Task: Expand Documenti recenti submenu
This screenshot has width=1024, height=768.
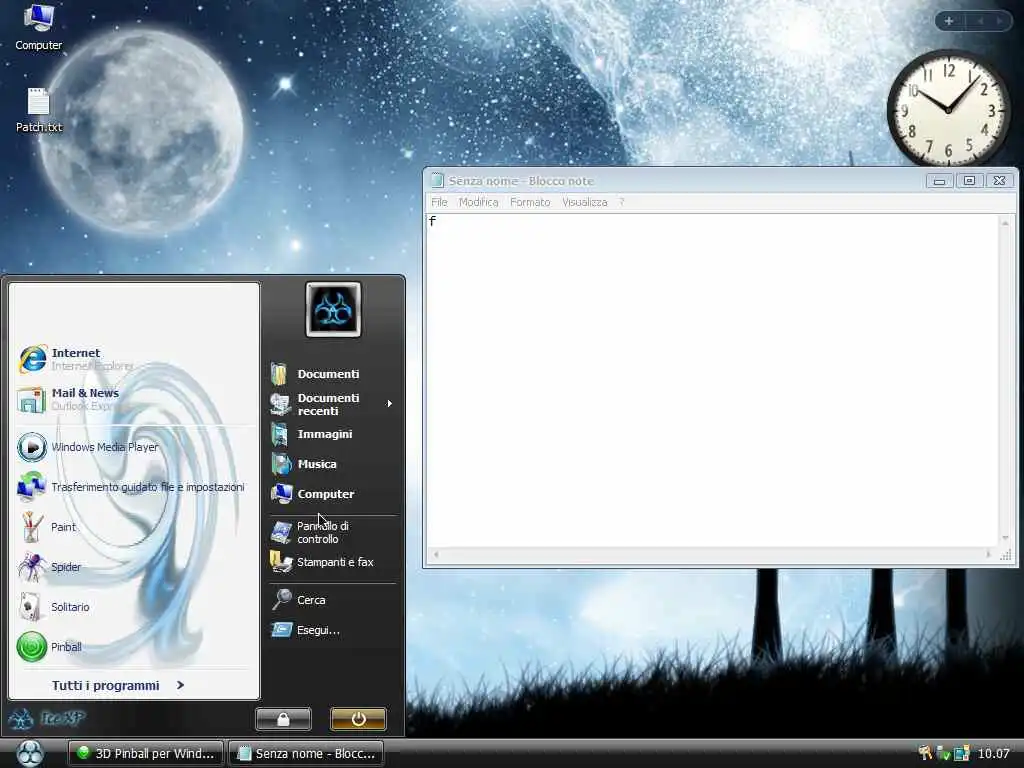Action: tap(332, 404)
